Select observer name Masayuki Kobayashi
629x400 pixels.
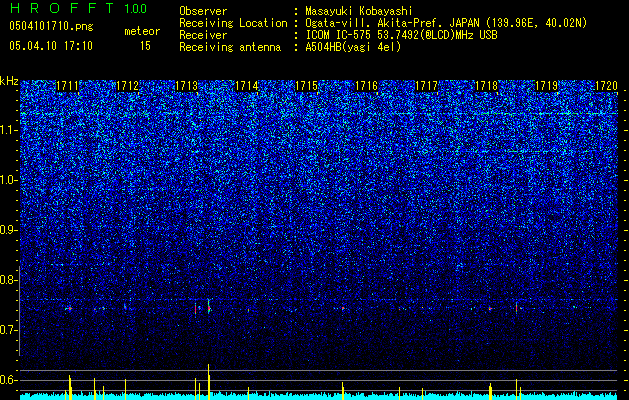pyautogui.click(x=358, y=11)
